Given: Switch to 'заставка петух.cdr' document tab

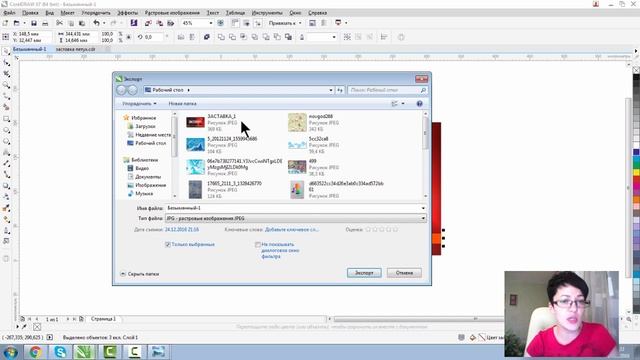Looking at the screenshot, I should (75, 49).
